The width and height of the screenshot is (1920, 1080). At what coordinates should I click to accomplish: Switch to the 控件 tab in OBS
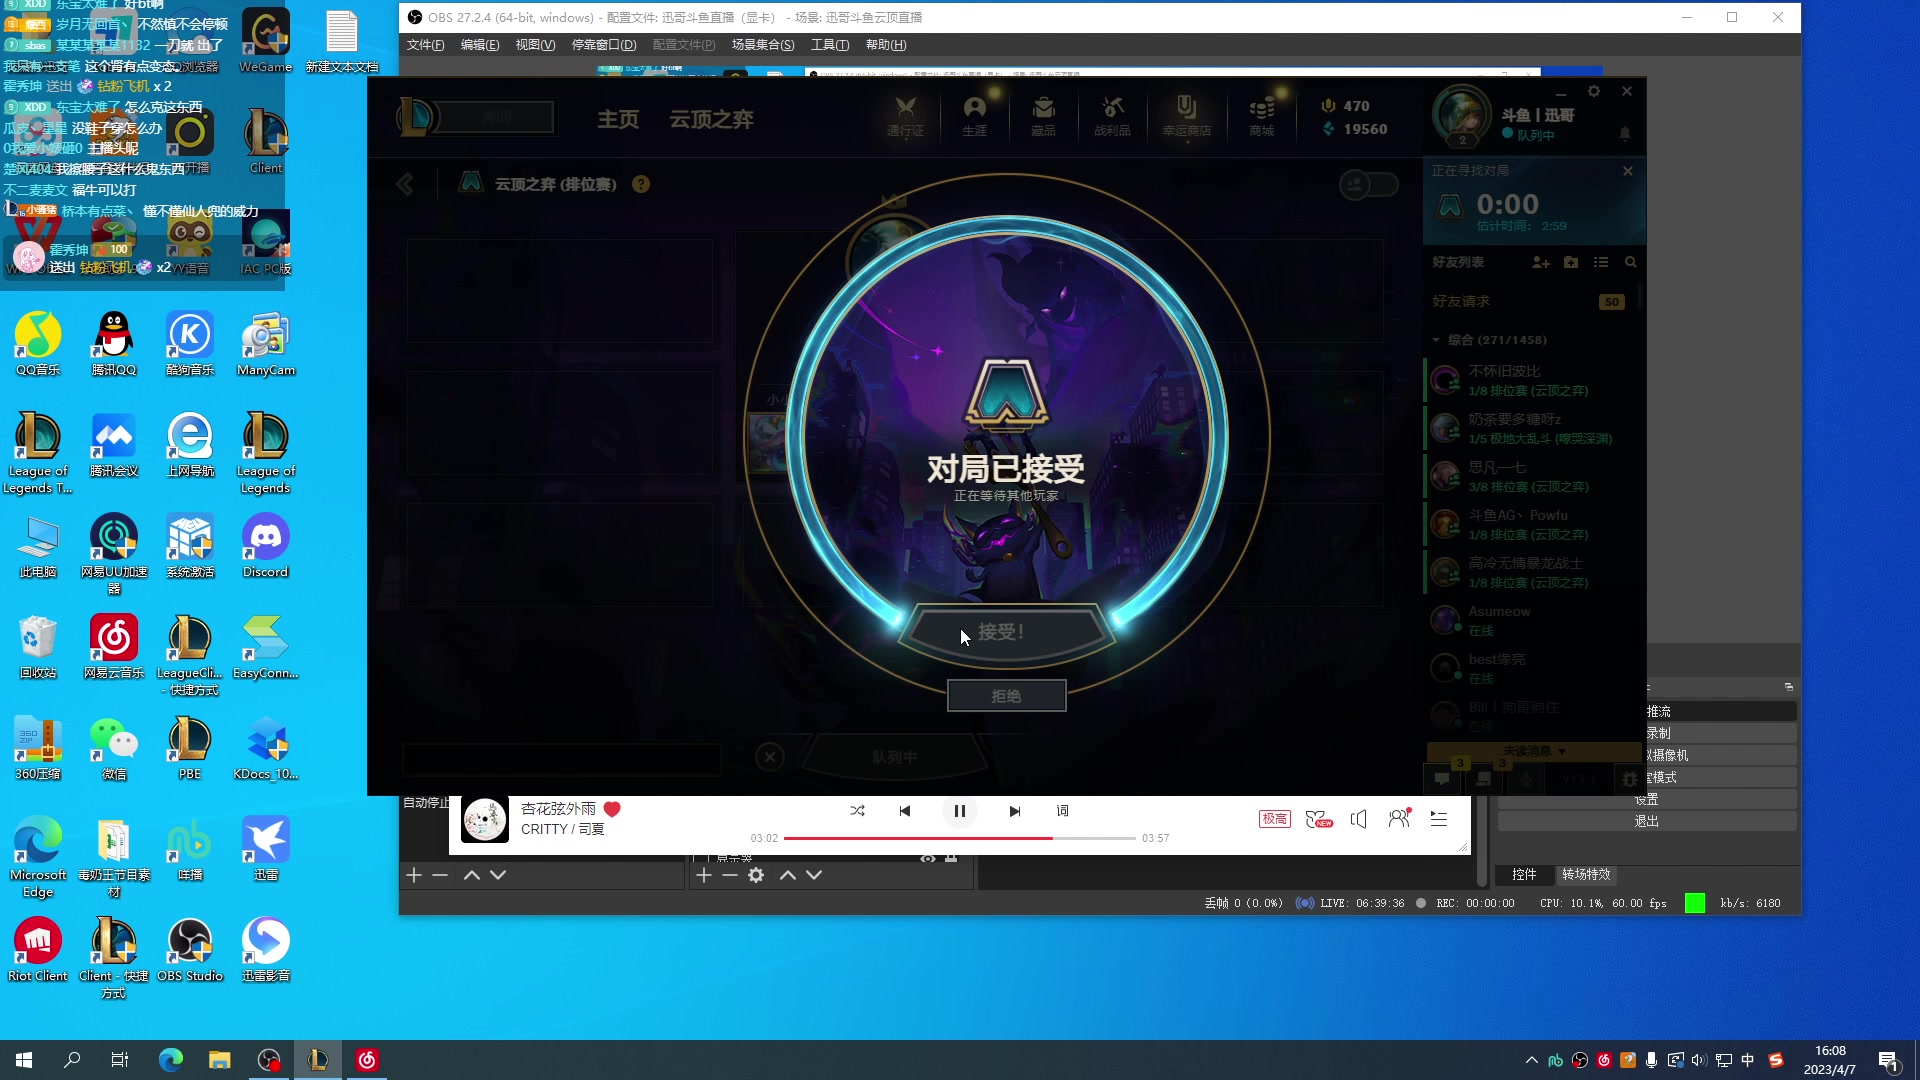[x=1524, y=874]
